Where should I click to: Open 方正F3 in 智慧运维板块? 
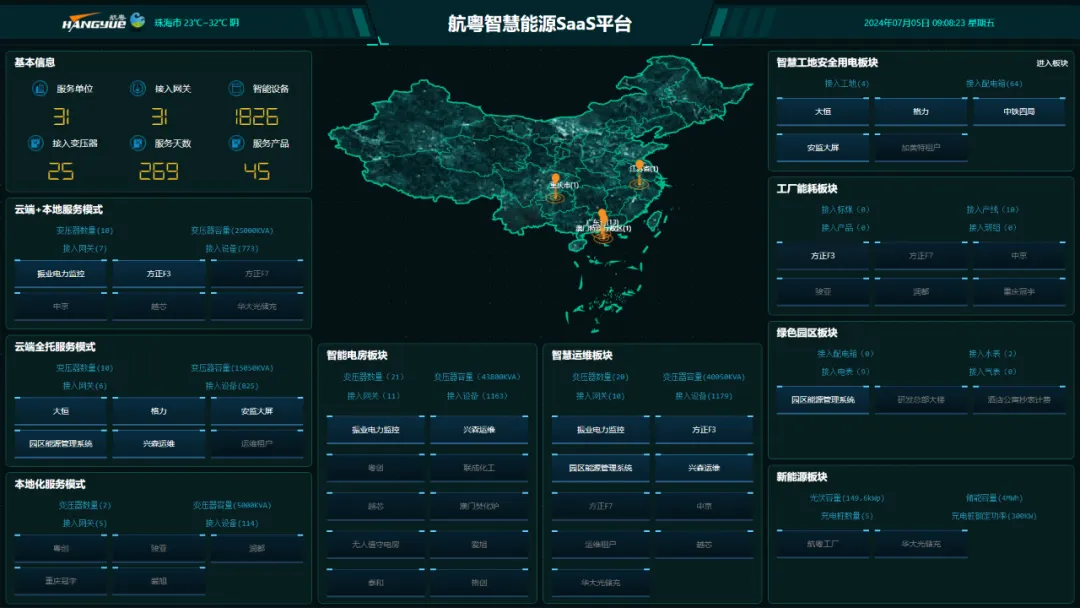704,430
